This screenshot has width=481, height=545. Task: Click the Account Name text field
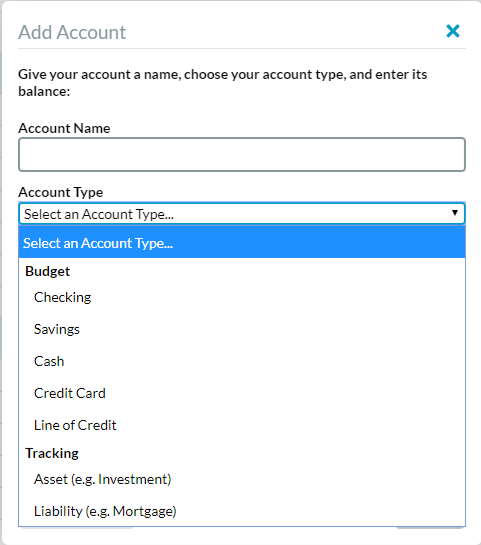pyautogui.click(x=242, y=154)
